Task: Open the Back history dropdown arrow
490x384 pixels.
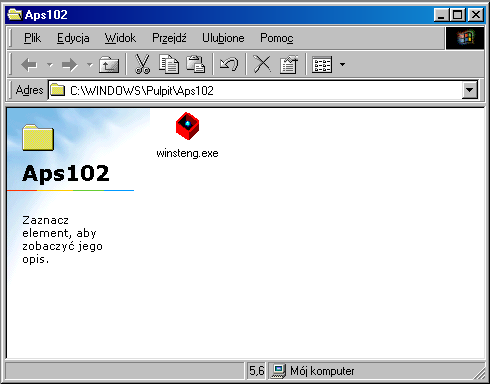Action: [x=50, y=64]
